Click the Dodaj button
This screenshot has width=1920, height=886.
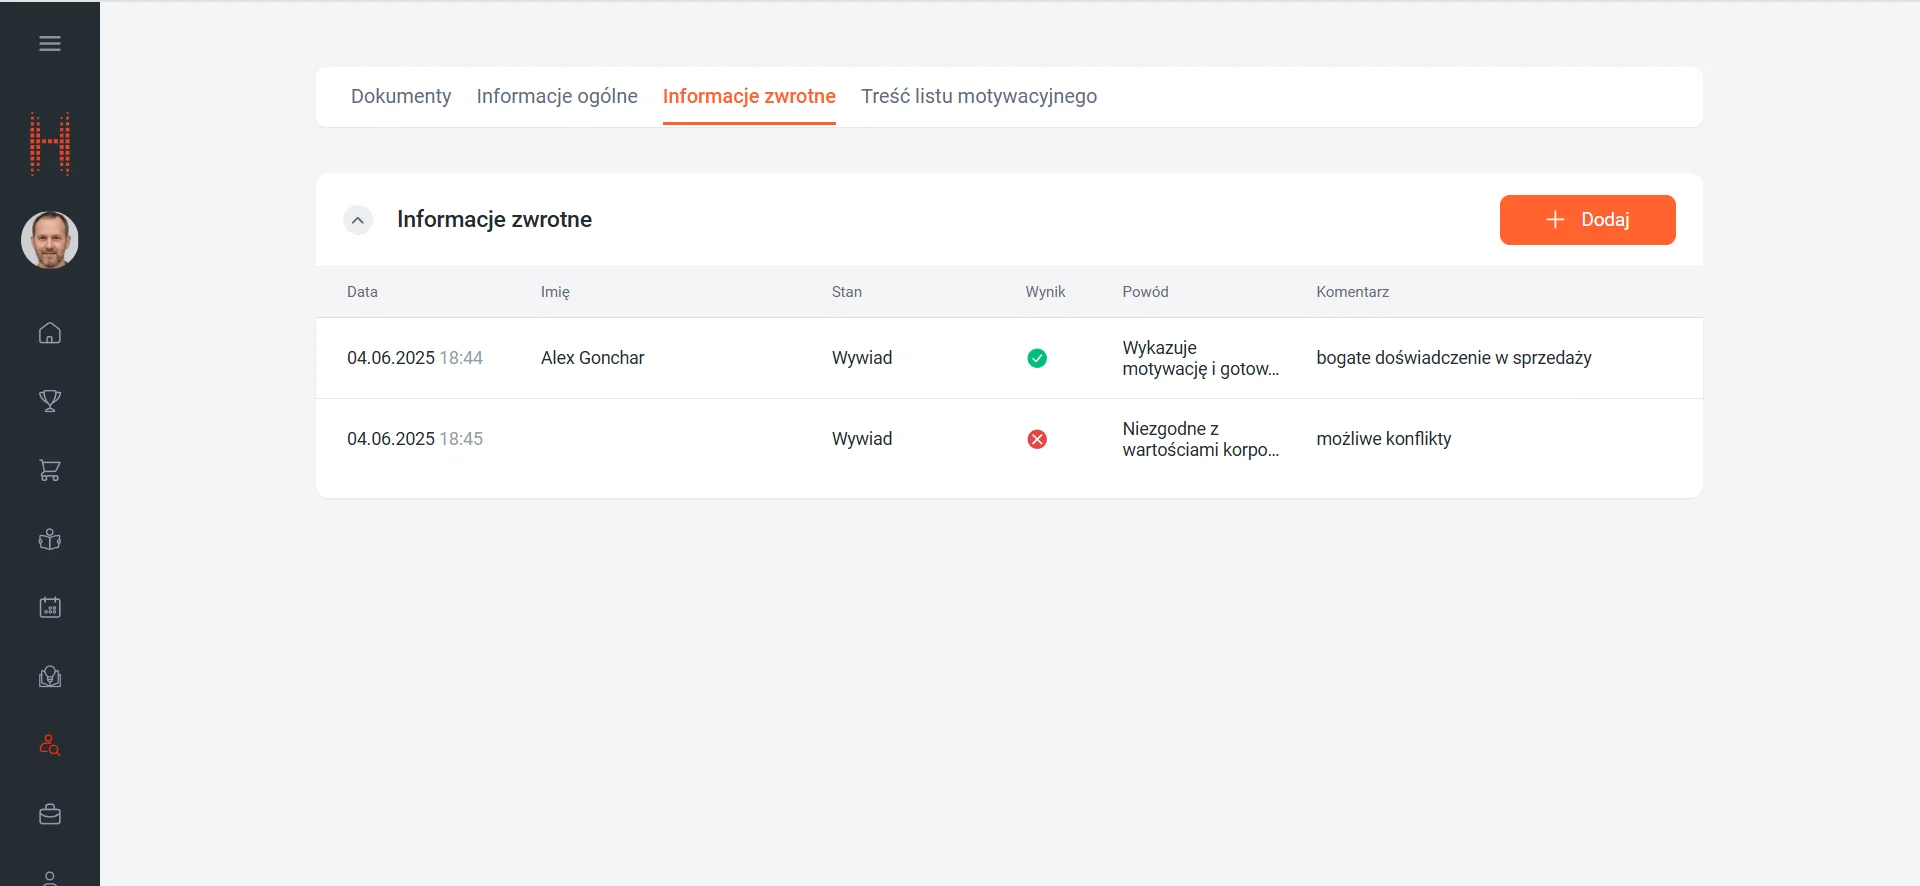click(1587, 220)
